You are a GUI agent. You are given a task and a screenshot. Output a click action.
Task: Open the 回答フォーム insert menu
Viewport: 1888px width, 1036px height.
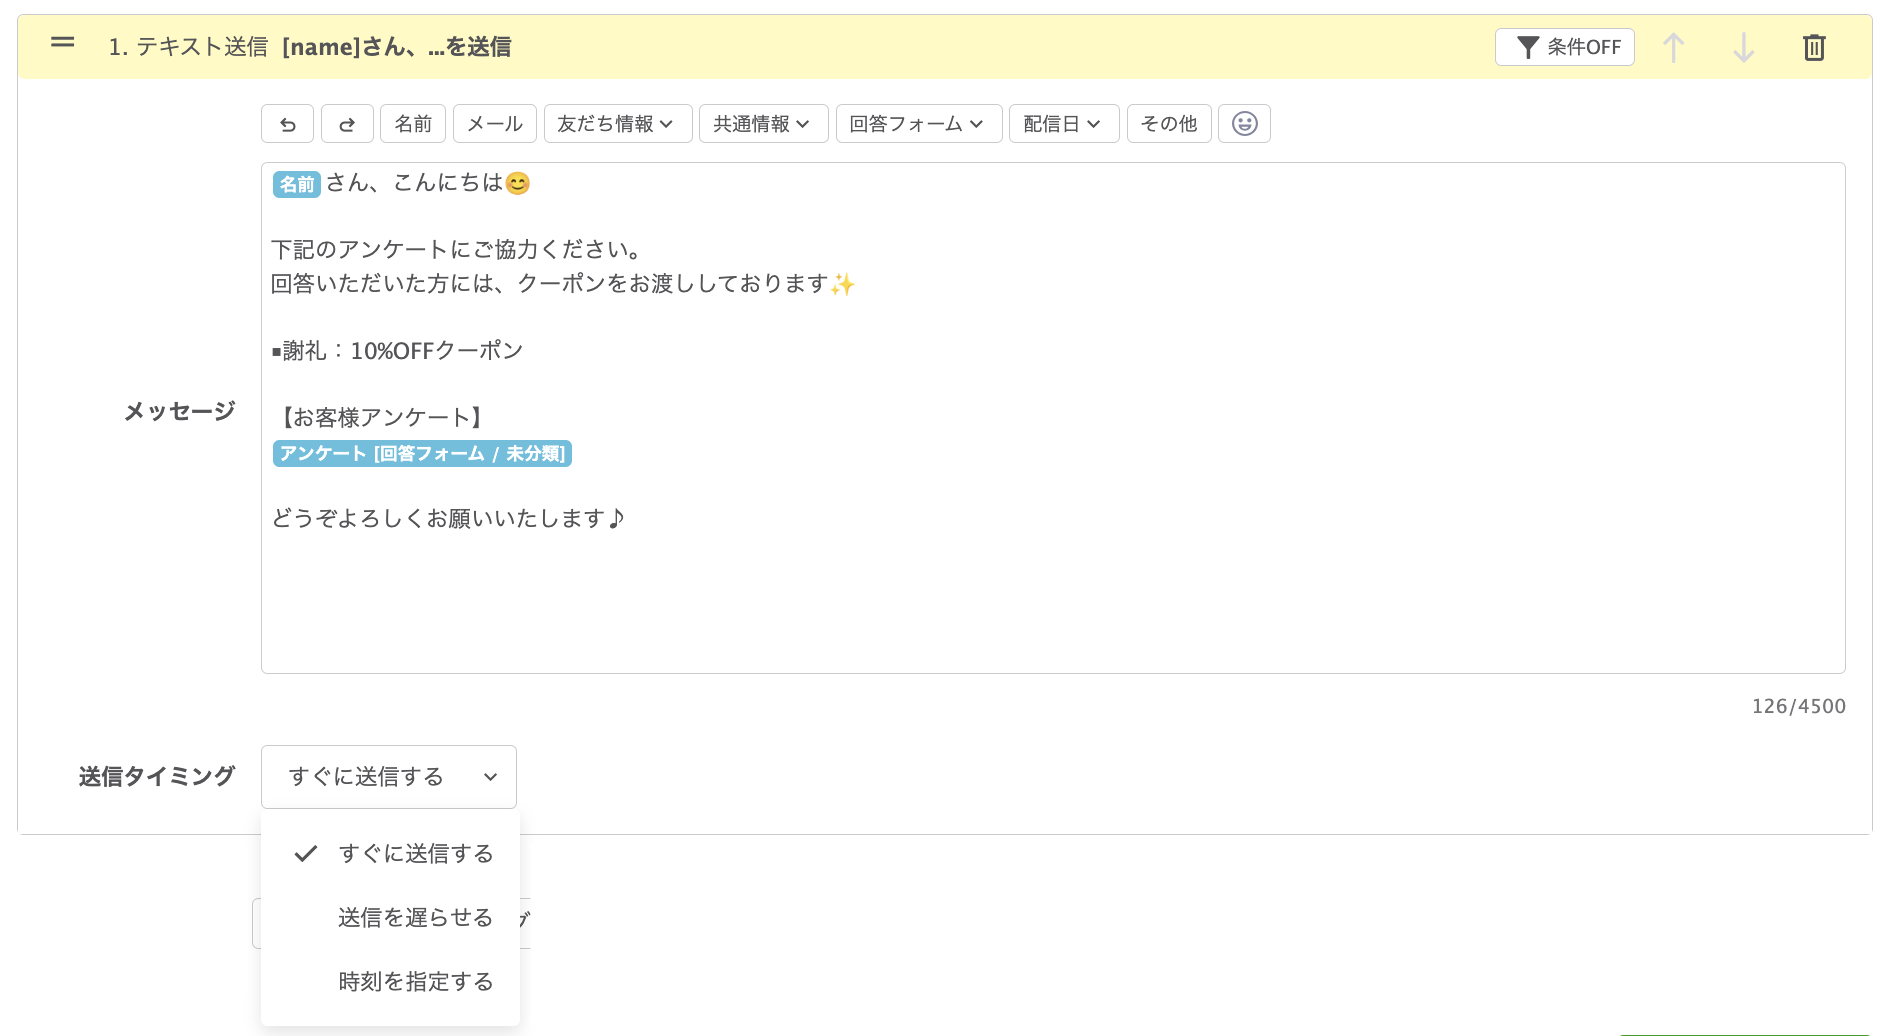pos(918,123)
